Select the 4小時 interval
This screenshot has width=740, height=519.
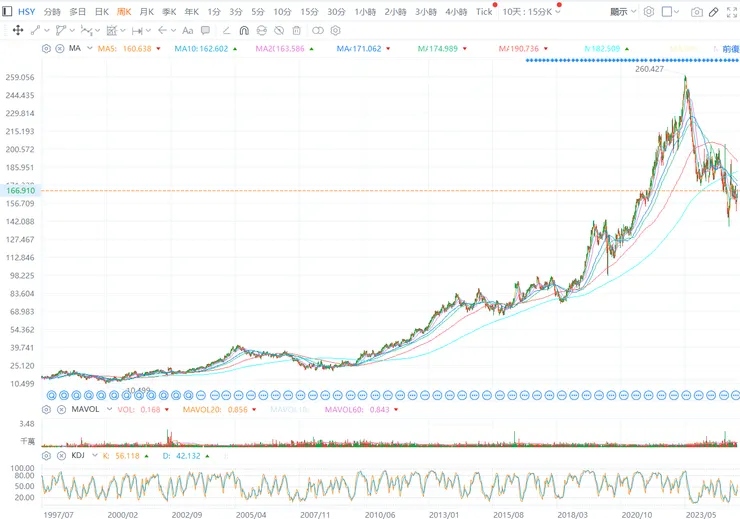(x=456, y=12)
